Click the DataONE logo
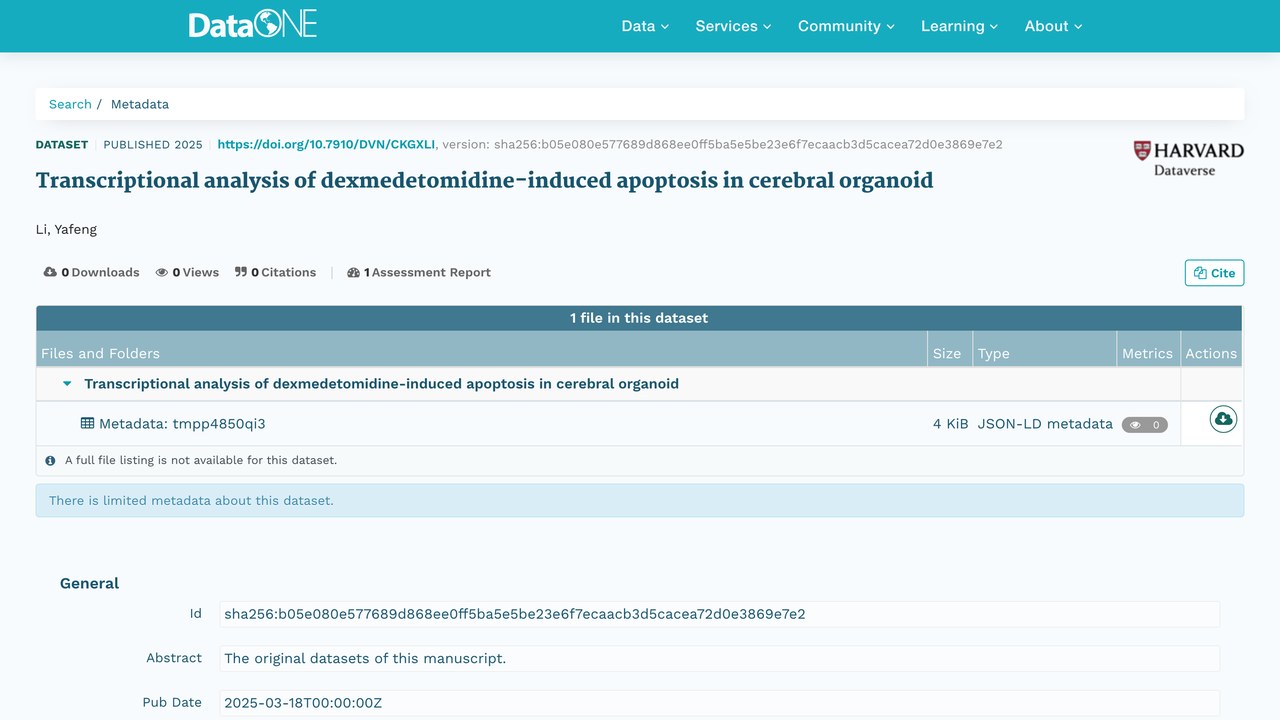This screenshot has height=720, width=1280. coord(253,25)
